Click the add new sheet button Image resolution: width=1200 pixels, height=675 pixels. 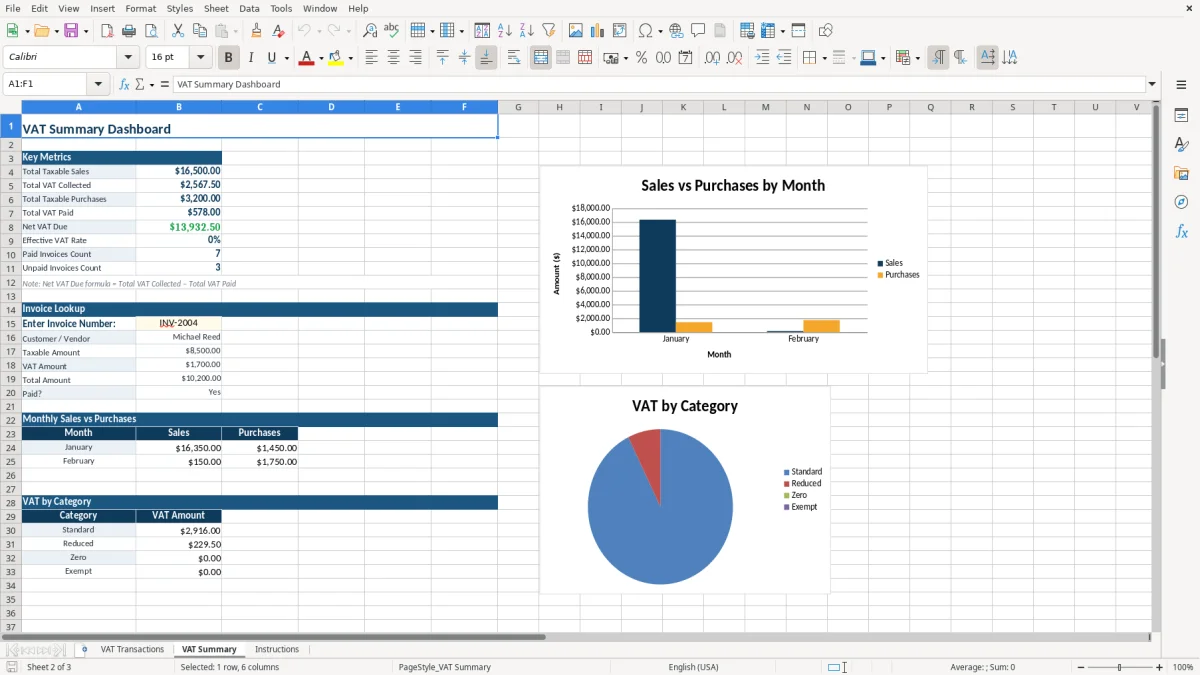(84, 649)
